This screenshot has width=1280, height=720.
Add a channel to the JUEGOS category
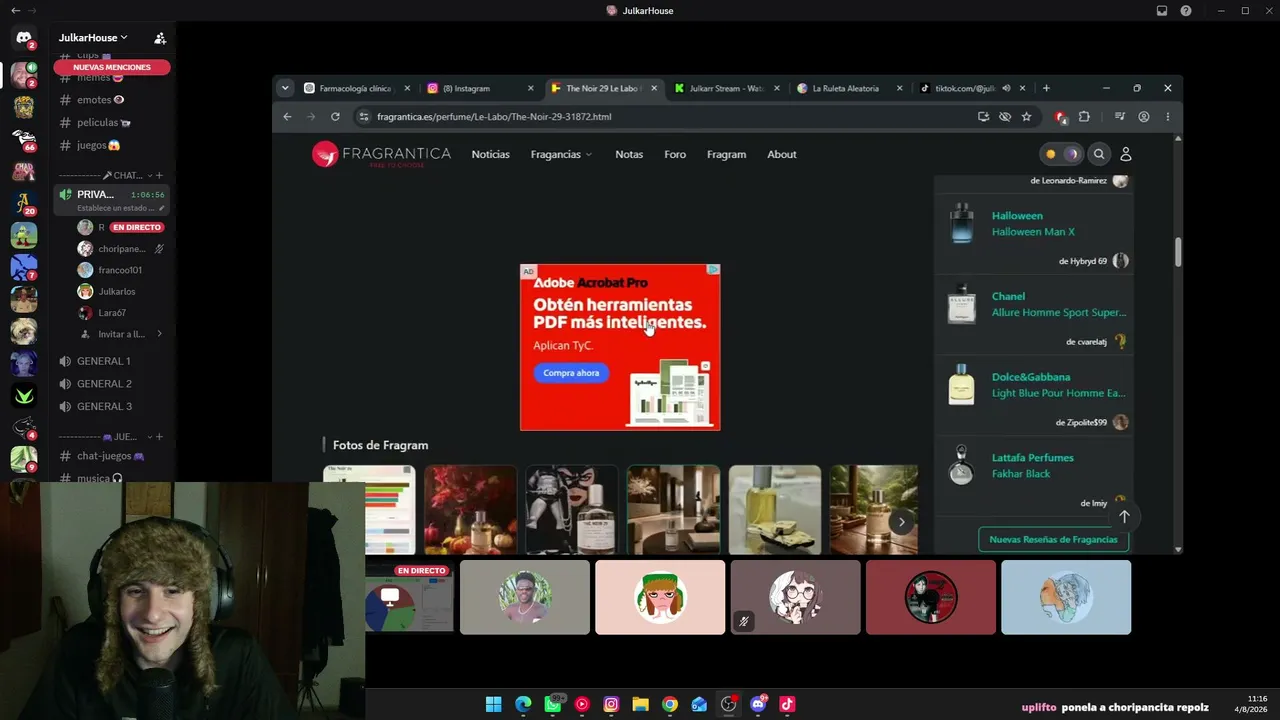point(159,437)
